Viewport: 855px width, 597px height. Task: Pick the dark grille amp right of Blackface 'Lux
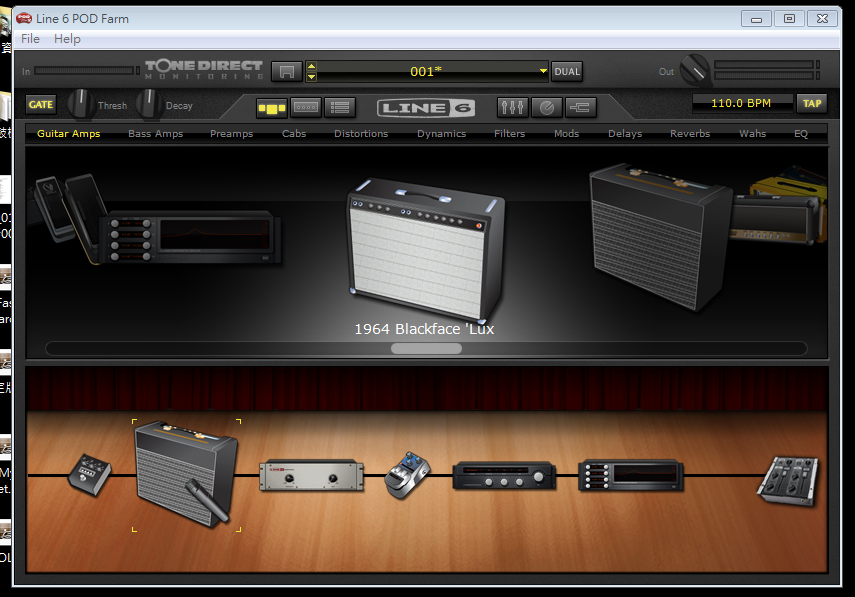click(x=660, y=237)
